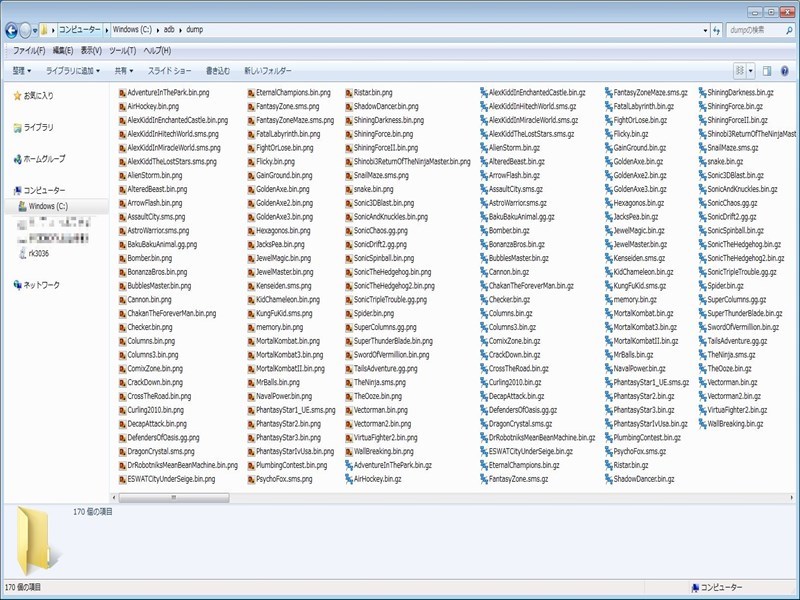Open the ツール(T) menu

(x=122, y=51)
